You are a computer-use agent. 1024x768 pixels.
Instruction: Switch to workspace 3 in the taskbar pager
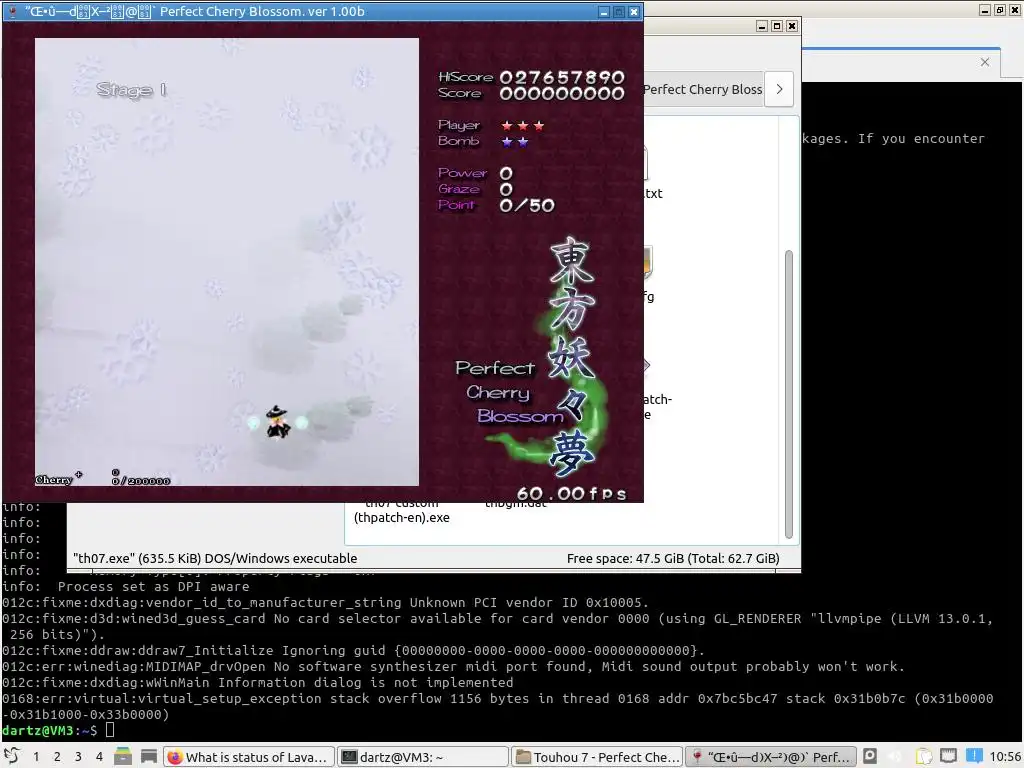point(78,756)
